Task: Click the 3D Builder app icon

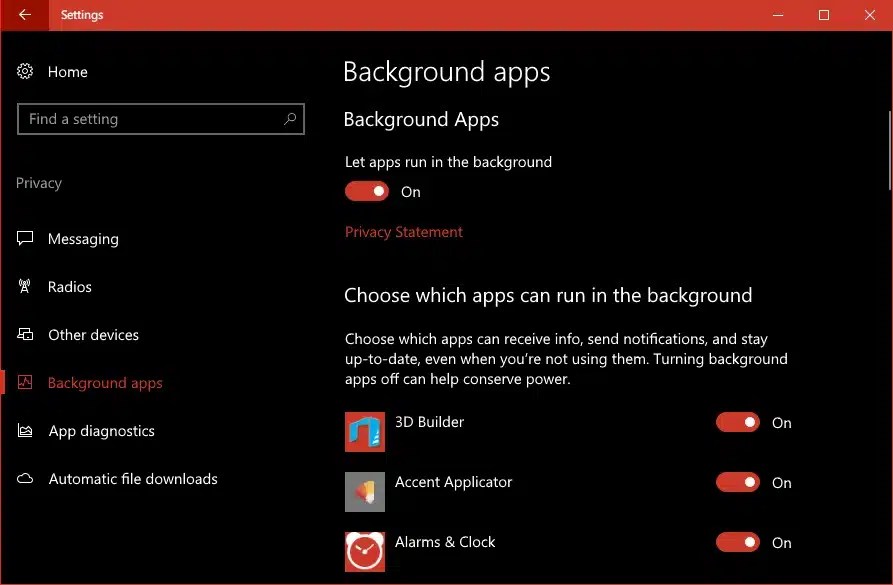Action: [364, 432]
